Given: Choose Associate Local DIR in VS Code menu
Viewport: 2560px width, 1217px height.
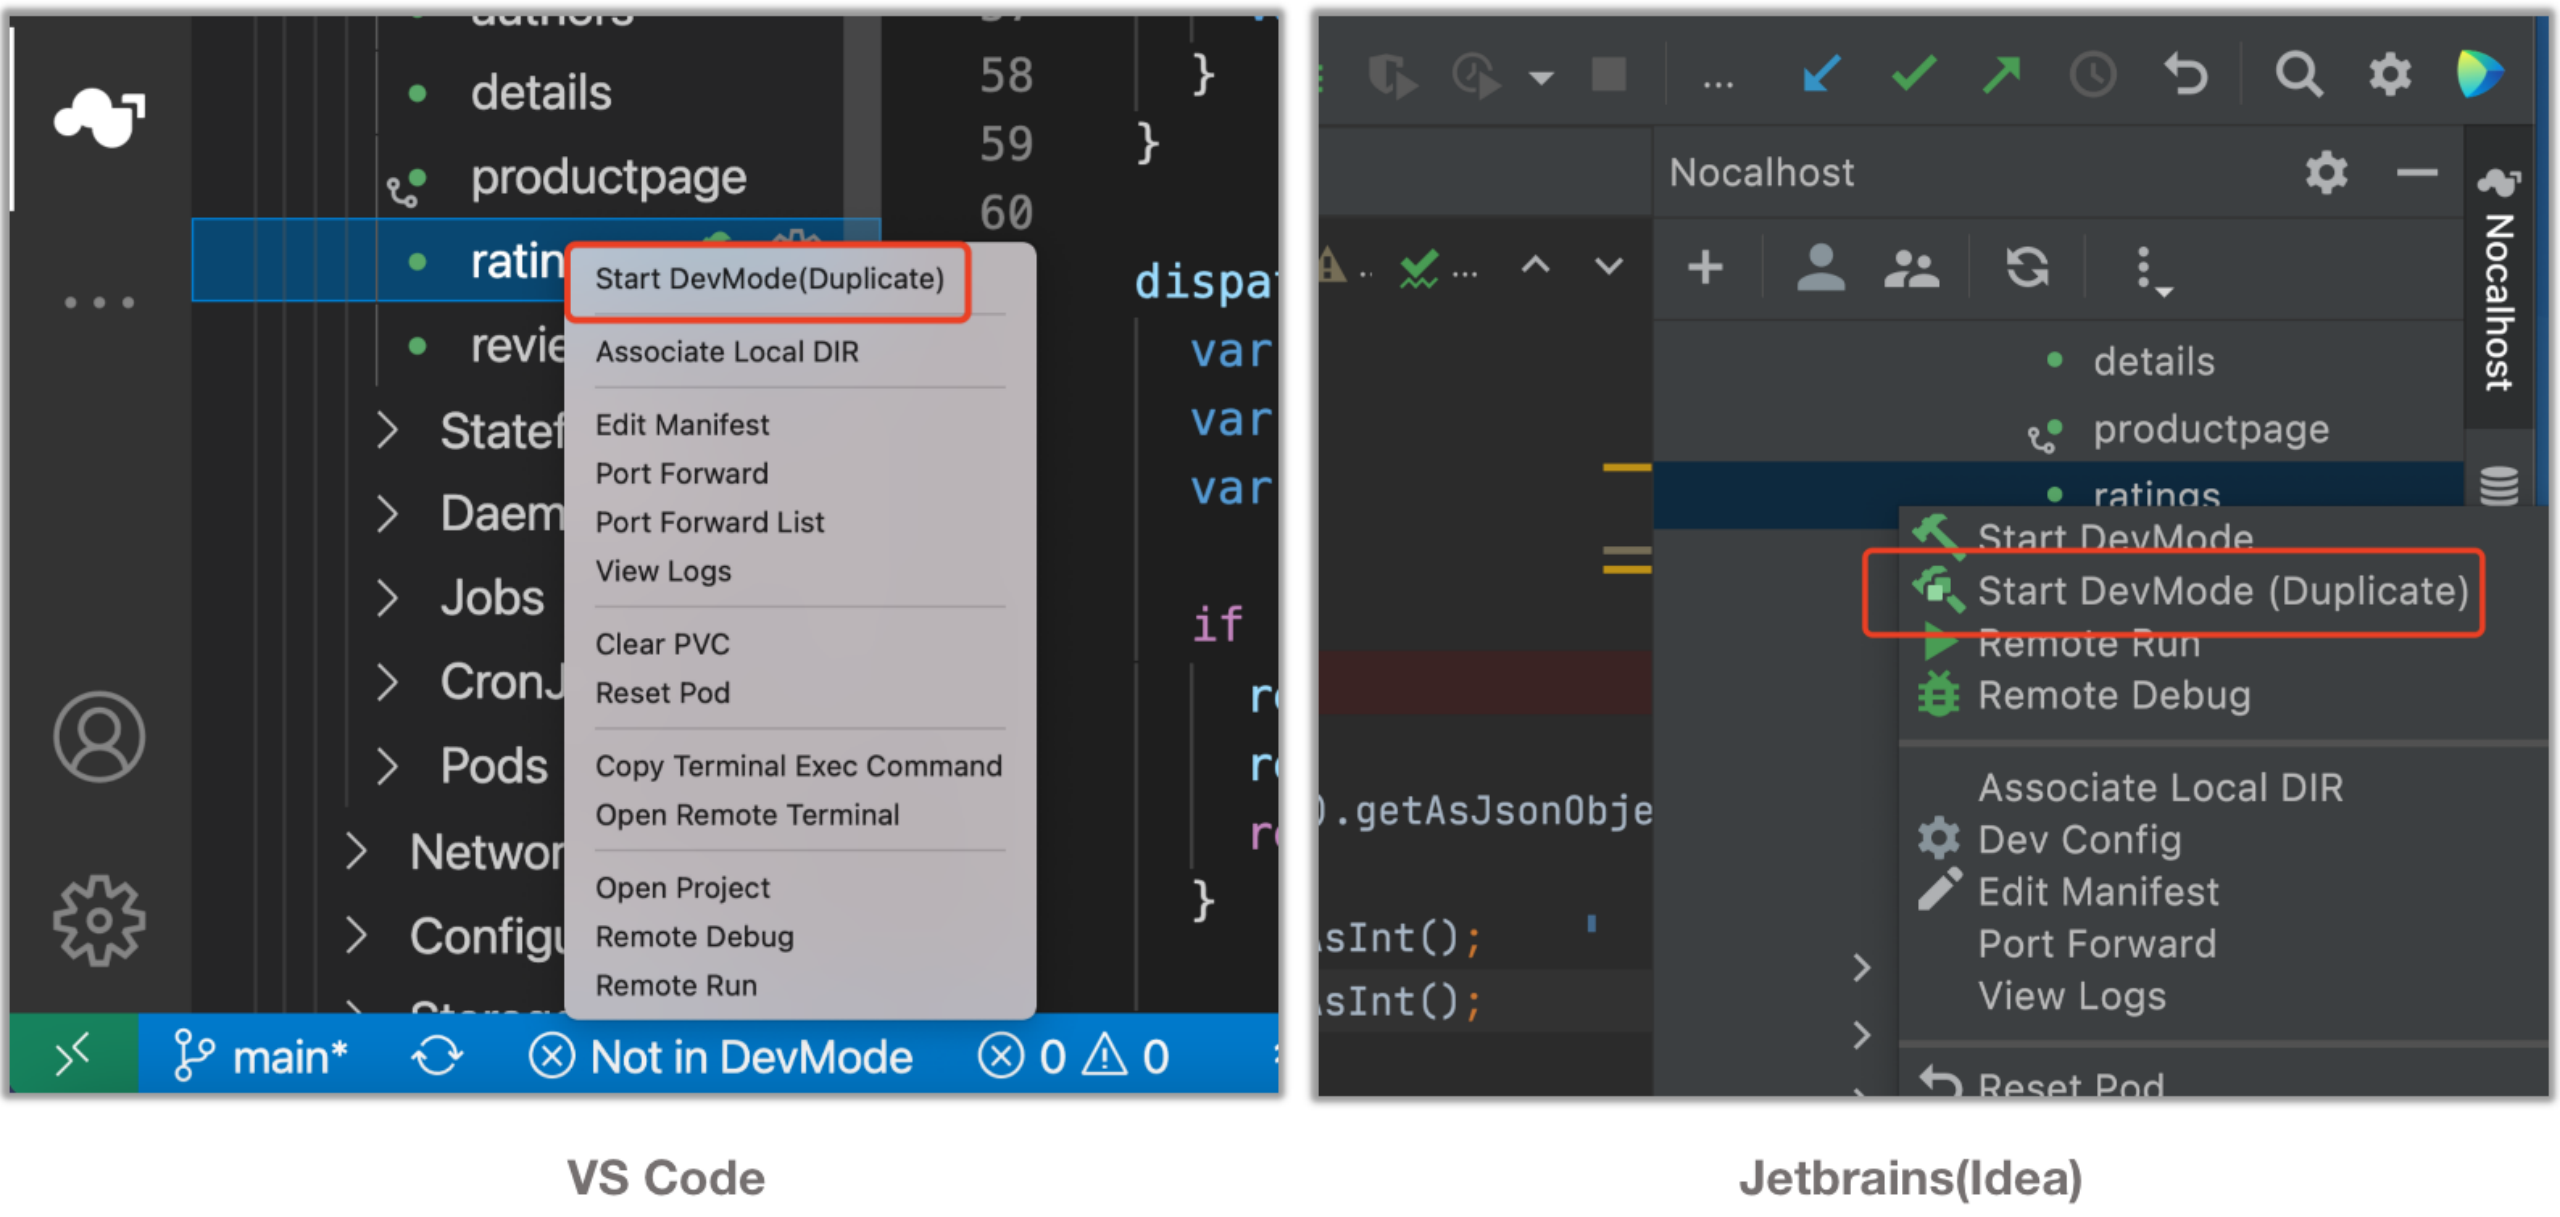Looking at the screenshot, I should tap(727, 352).
